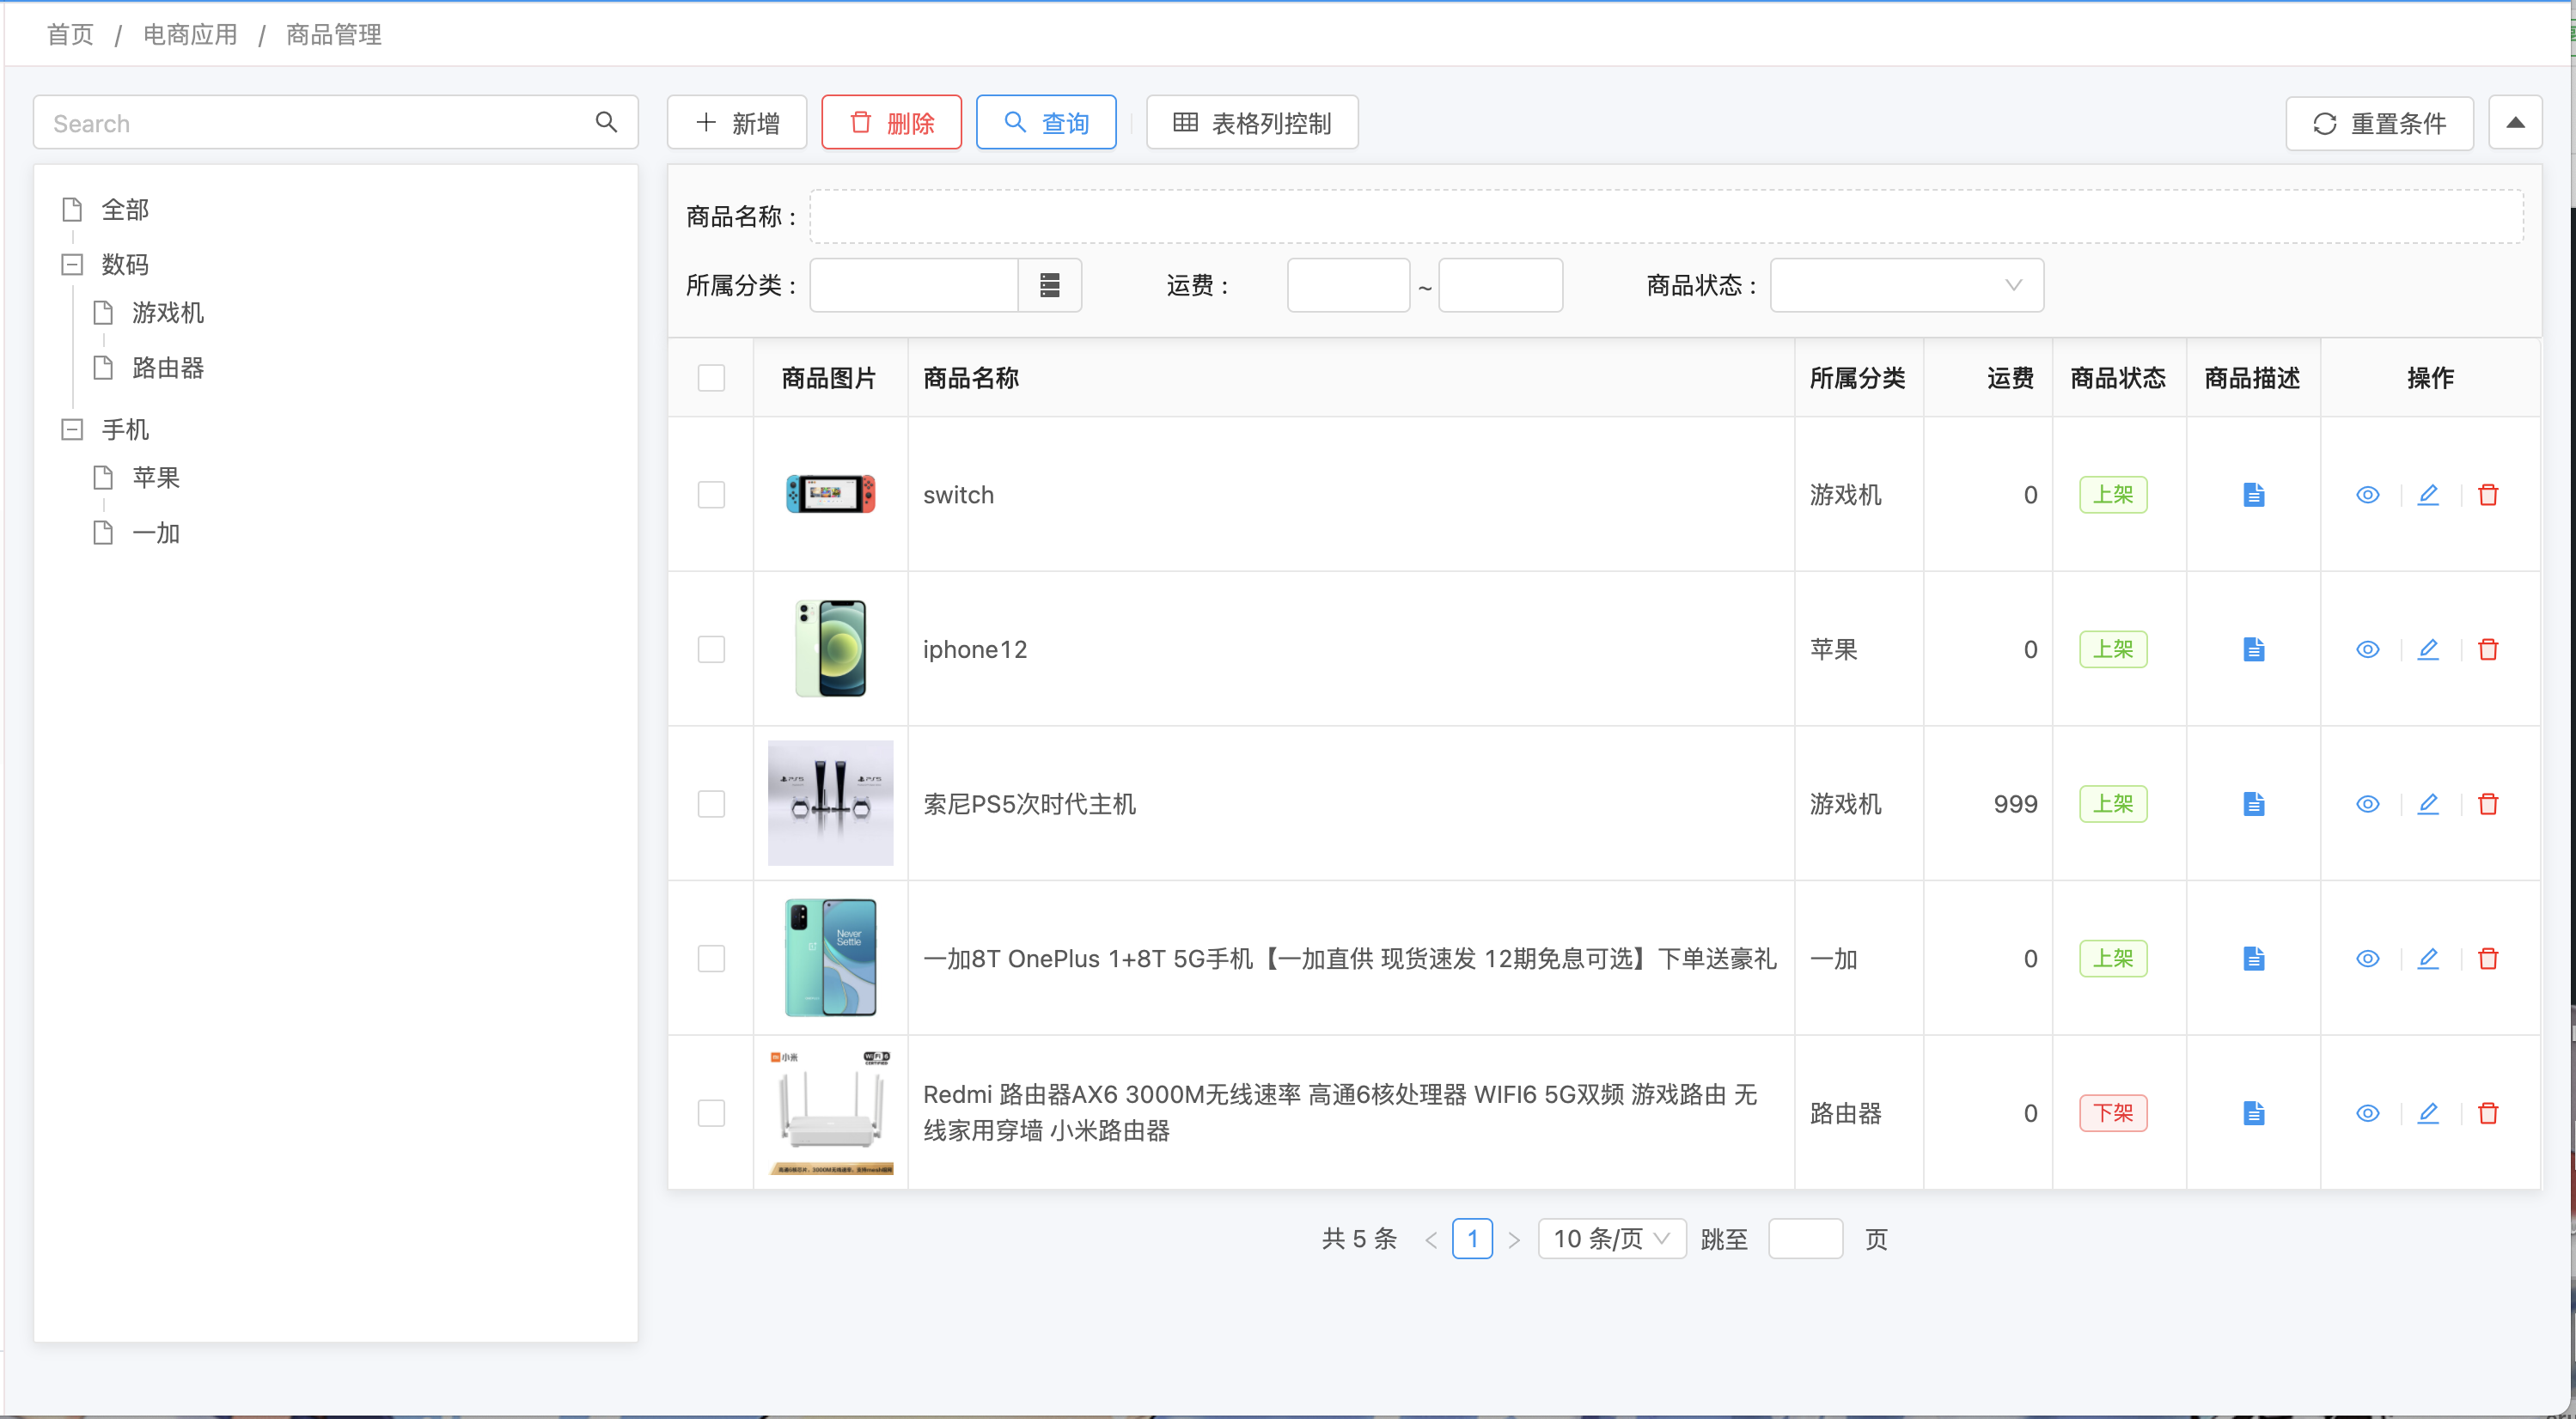Click the red 删除 button
2576x1419 pixels.
[891, 123]
